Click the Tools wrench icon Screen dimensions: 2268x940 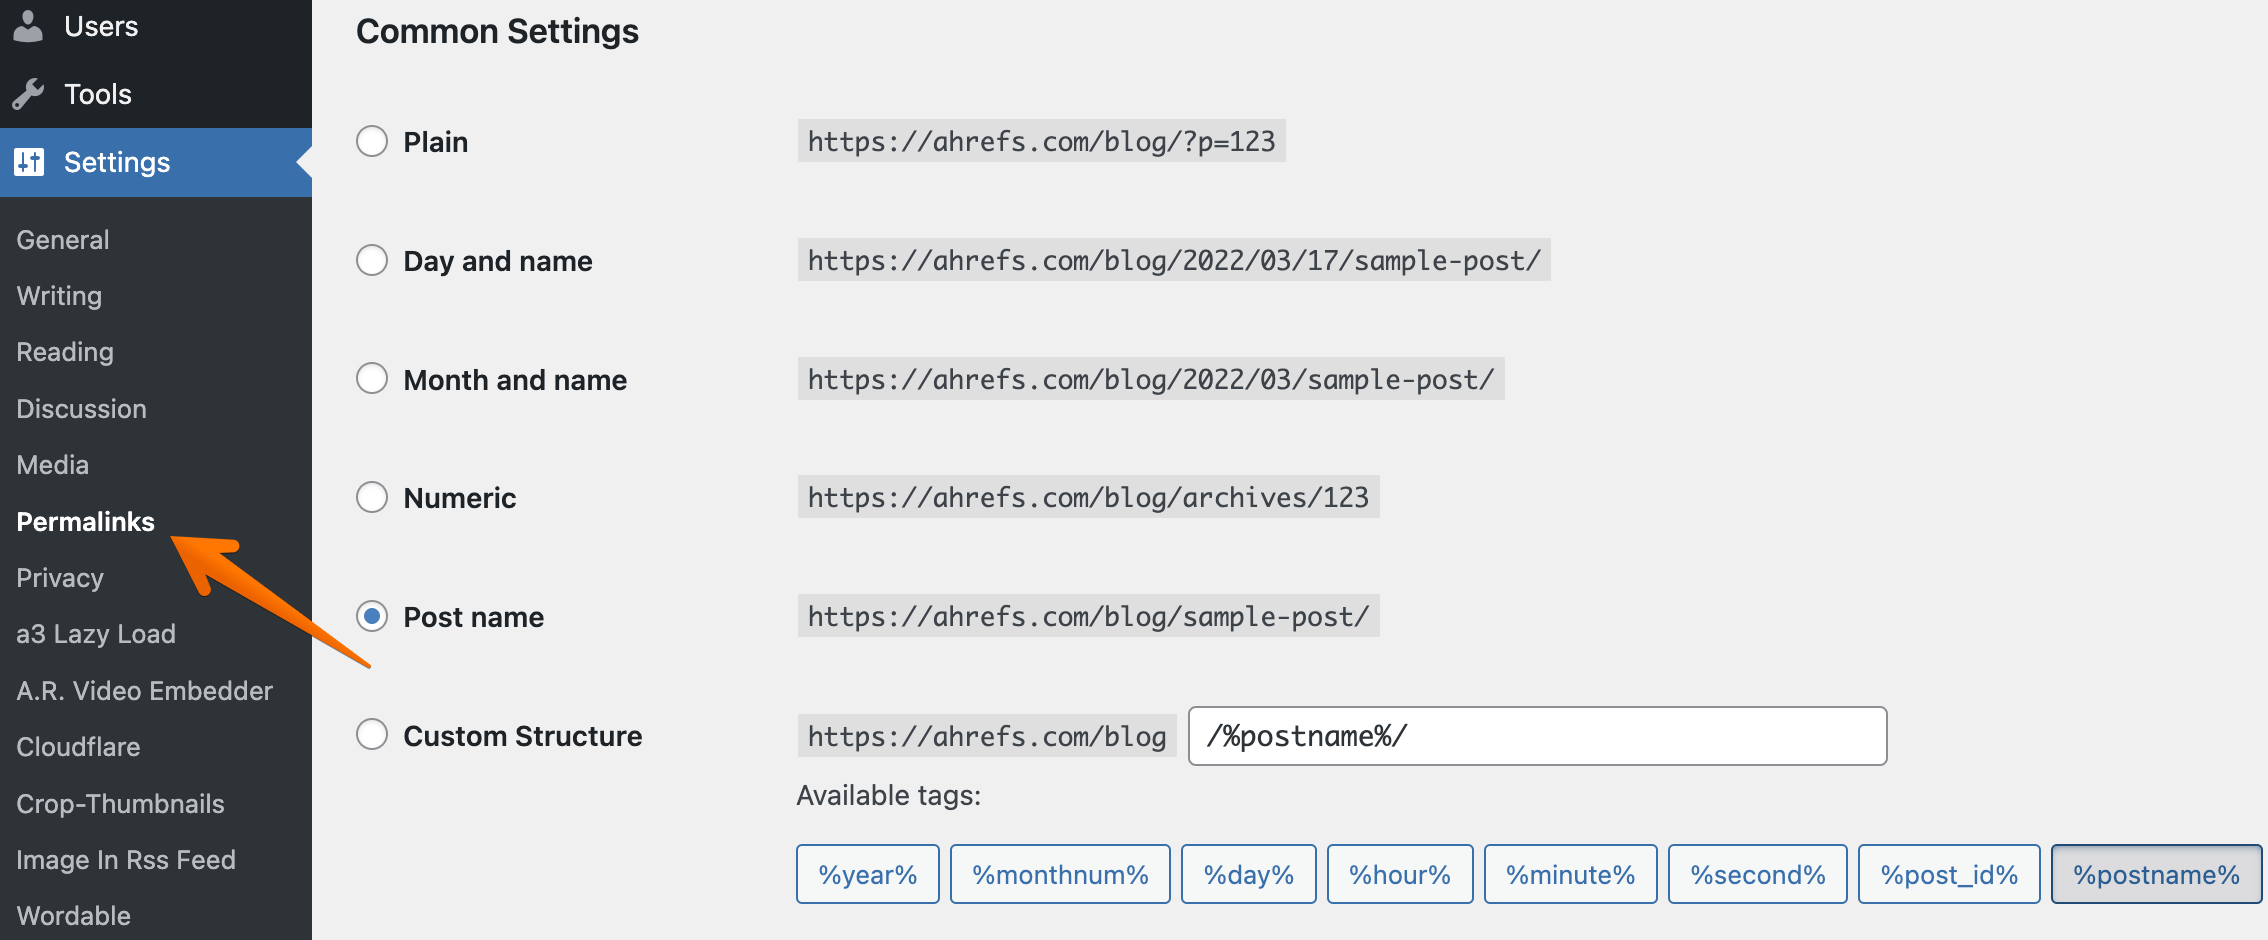(x=29, y=93)
